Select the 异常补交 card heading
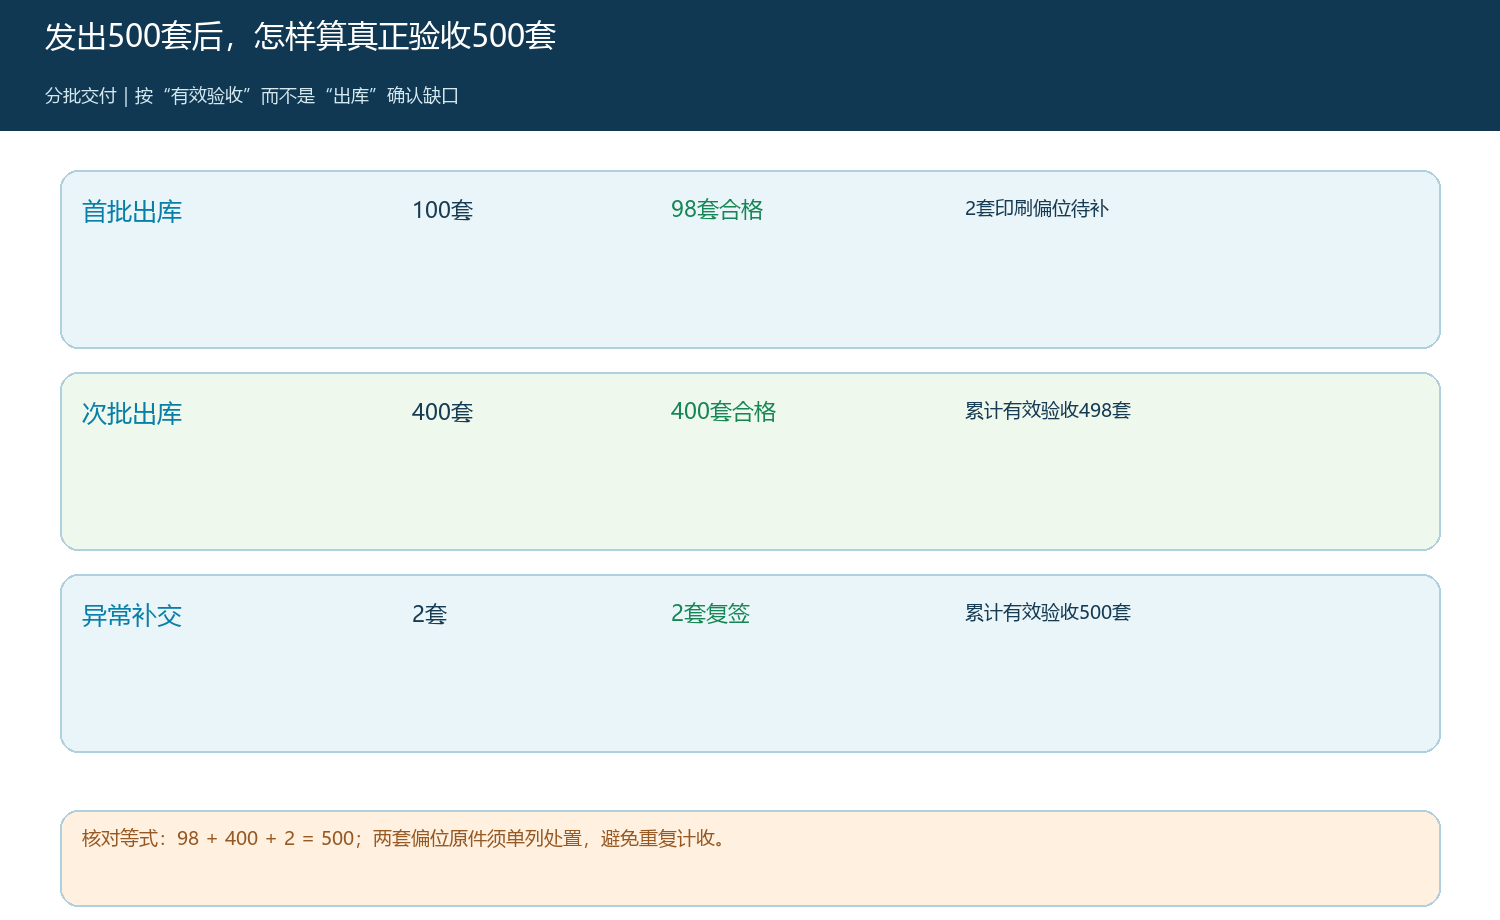Viewport: 1500px width, 920px height. pos(132,616)
